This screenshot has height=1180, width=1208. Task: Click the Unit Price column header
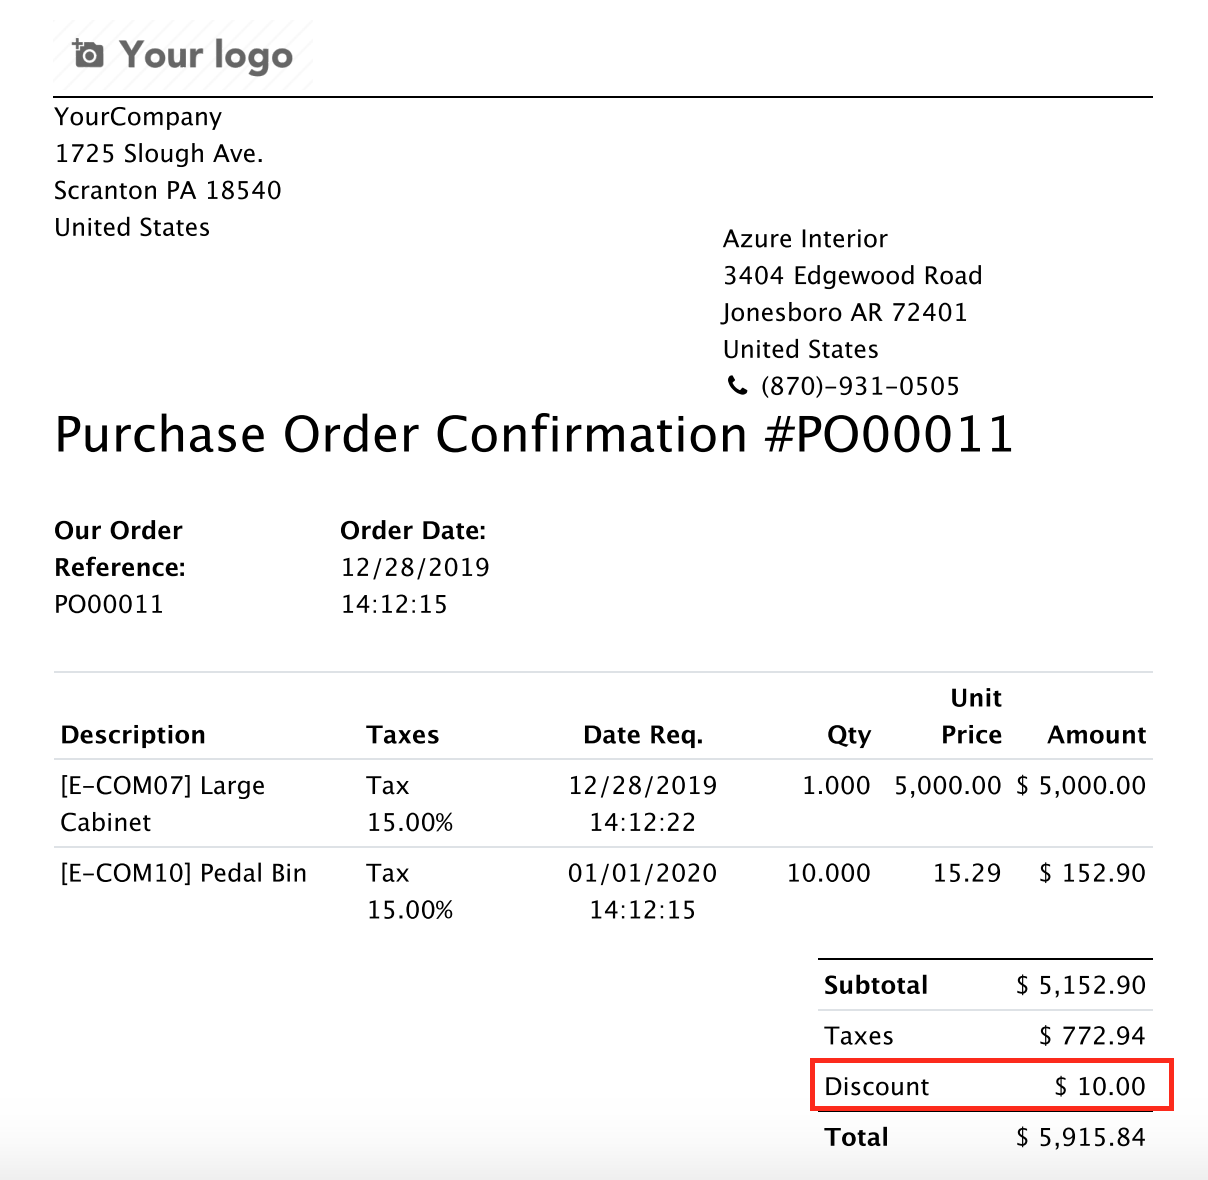pyautogui.click(x=971, y=717)
